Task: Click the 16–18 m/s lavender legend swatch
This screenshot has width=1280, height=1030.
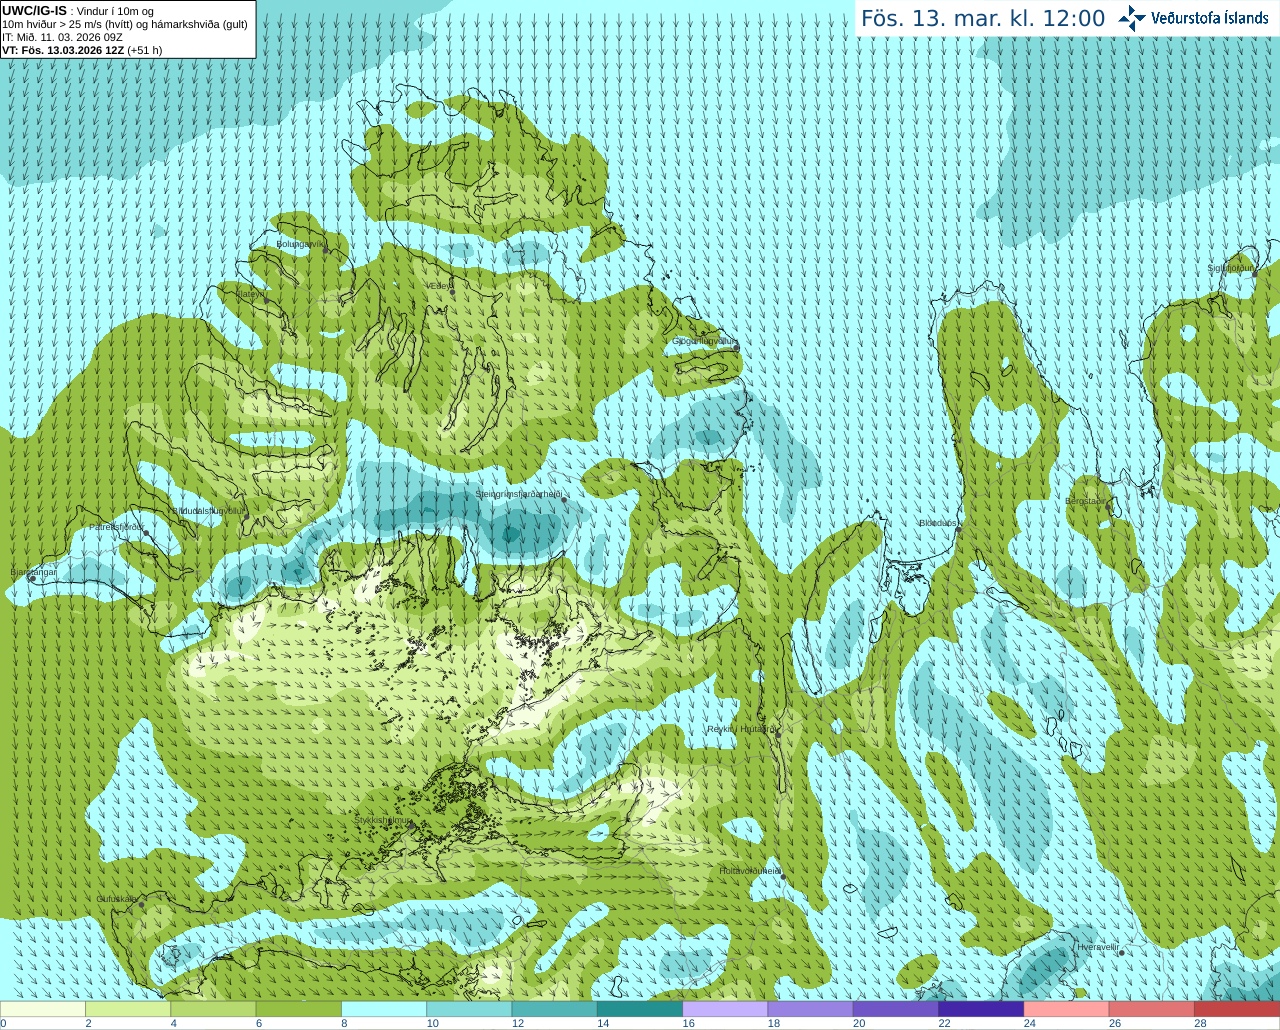Action: click(x=725, y=1009)
